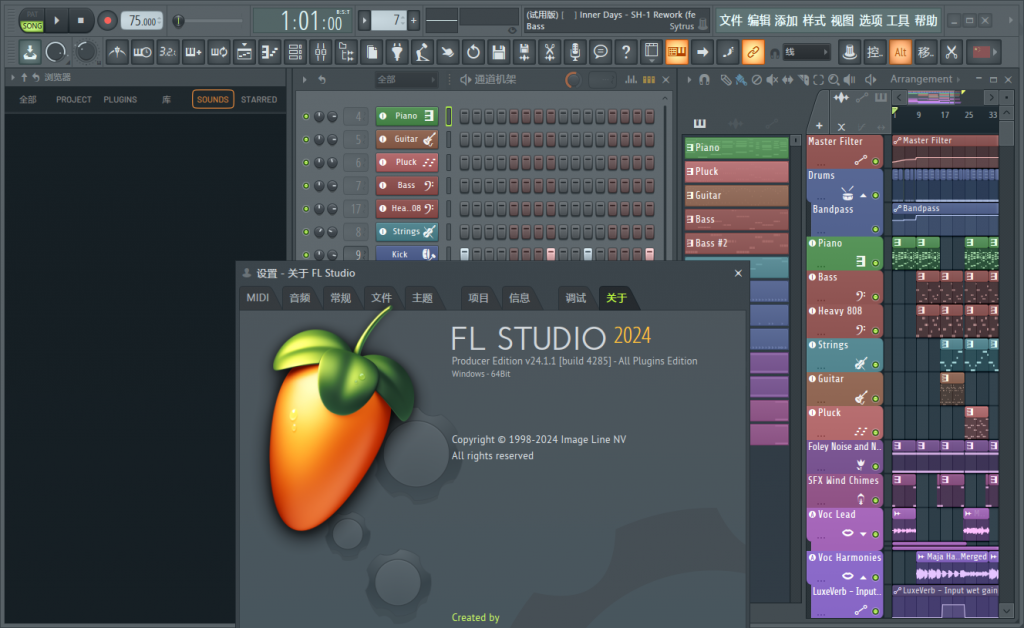Click mixer track number 17 for Hea..08 channel
The image size is (1024, 628).
coord(356,208)
